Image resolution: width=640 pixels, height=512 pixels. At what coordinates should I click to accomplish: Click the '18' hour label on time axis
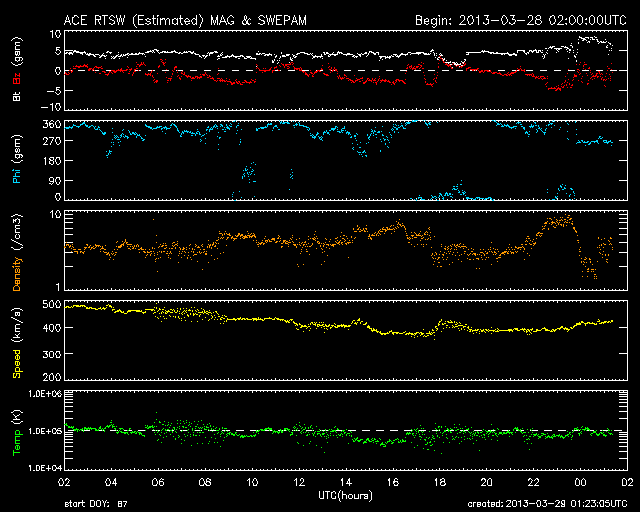pyautogui.click(x=440, y=483)
